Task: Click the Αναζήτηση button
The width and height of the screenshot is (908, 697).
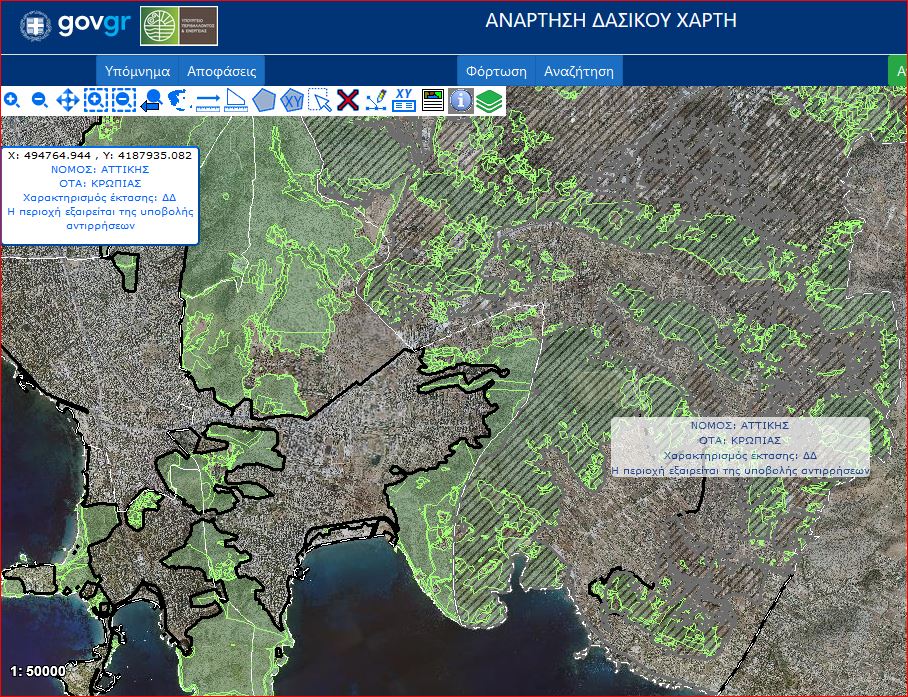Action: click(x=579, y=71)
